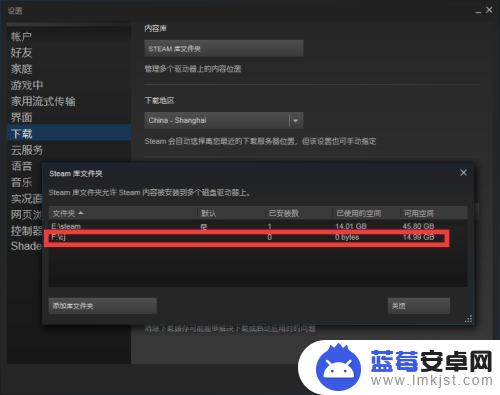Select China - Shanghai region combo box
Screen dimensions: 500x395
click(224, 120)
